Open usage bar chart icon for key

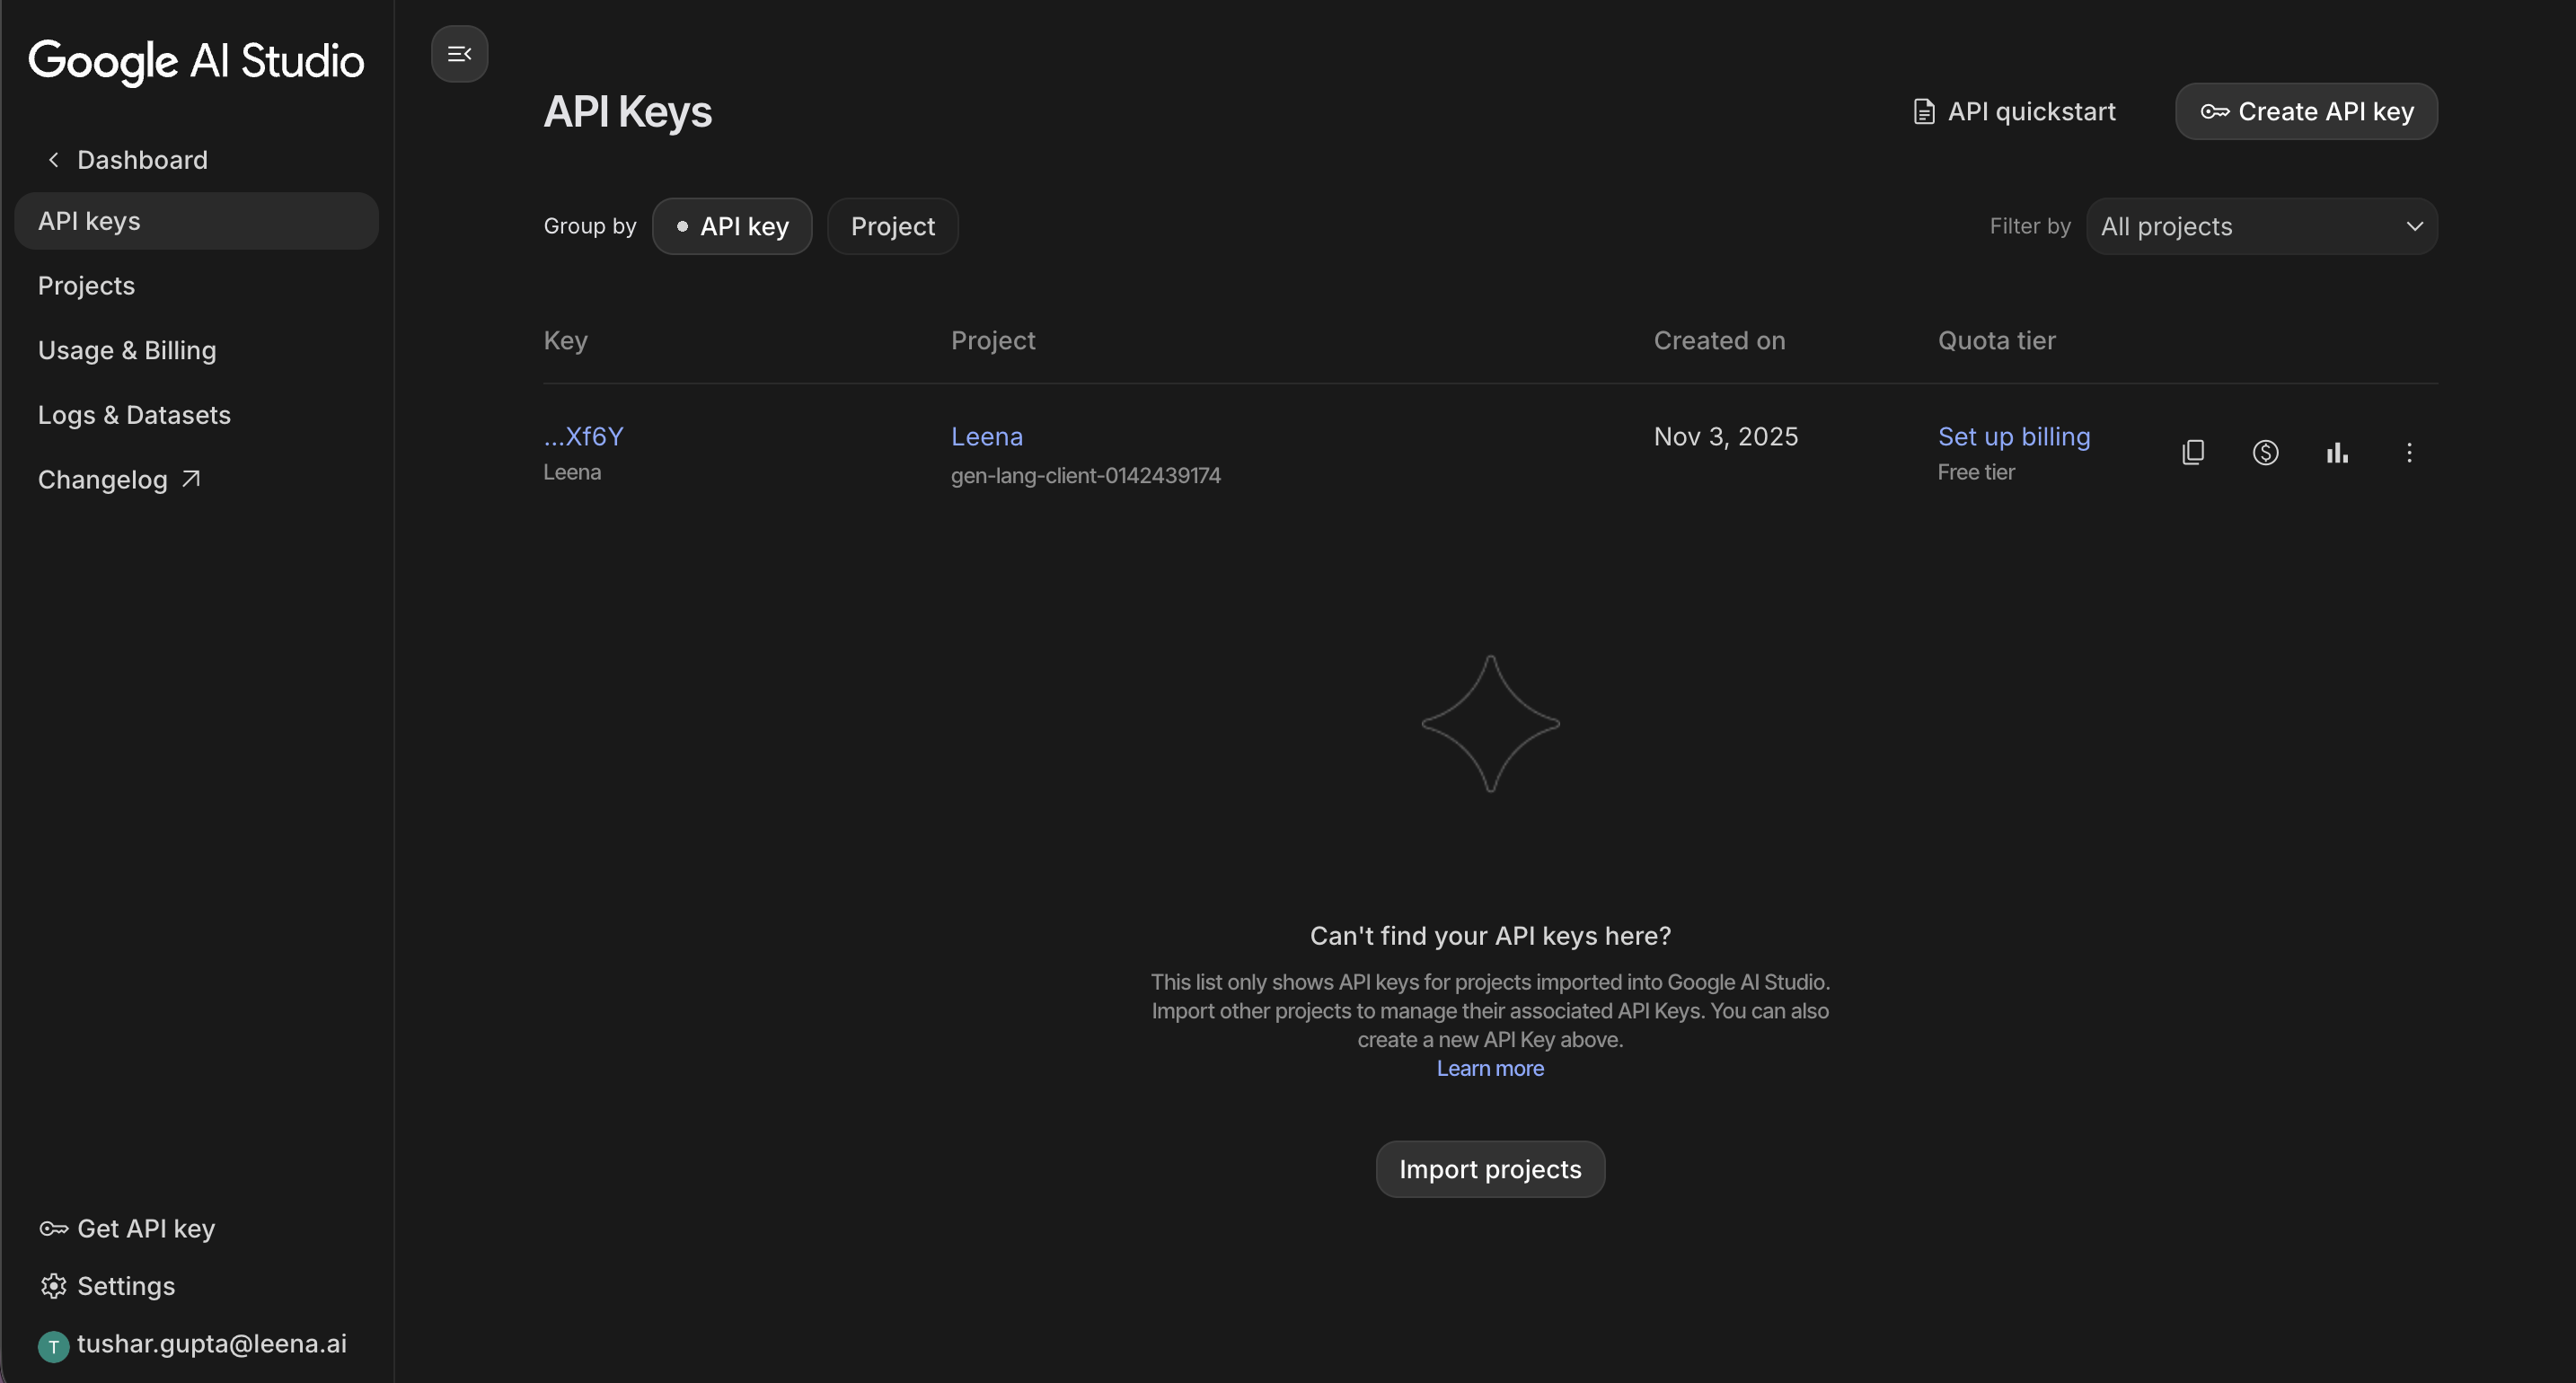[x=2337, y=453]
